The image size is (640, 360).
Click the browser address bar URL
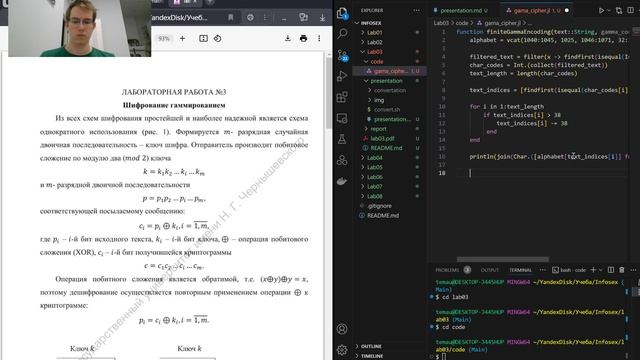click(180, 18)
